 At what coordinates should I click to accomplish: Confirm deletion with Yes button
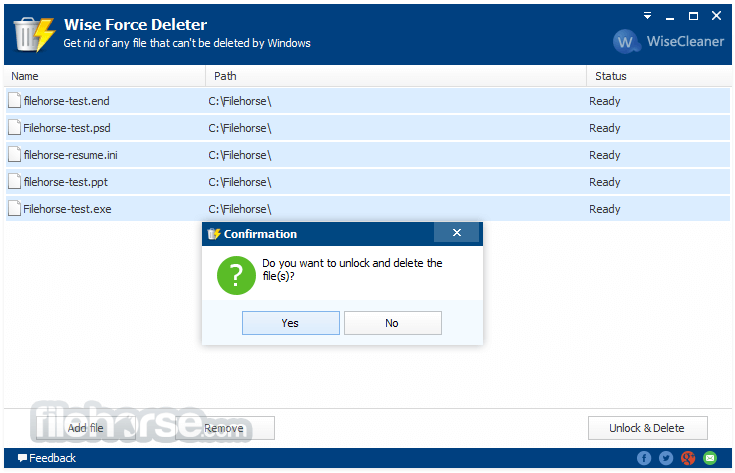pos(291,323)
